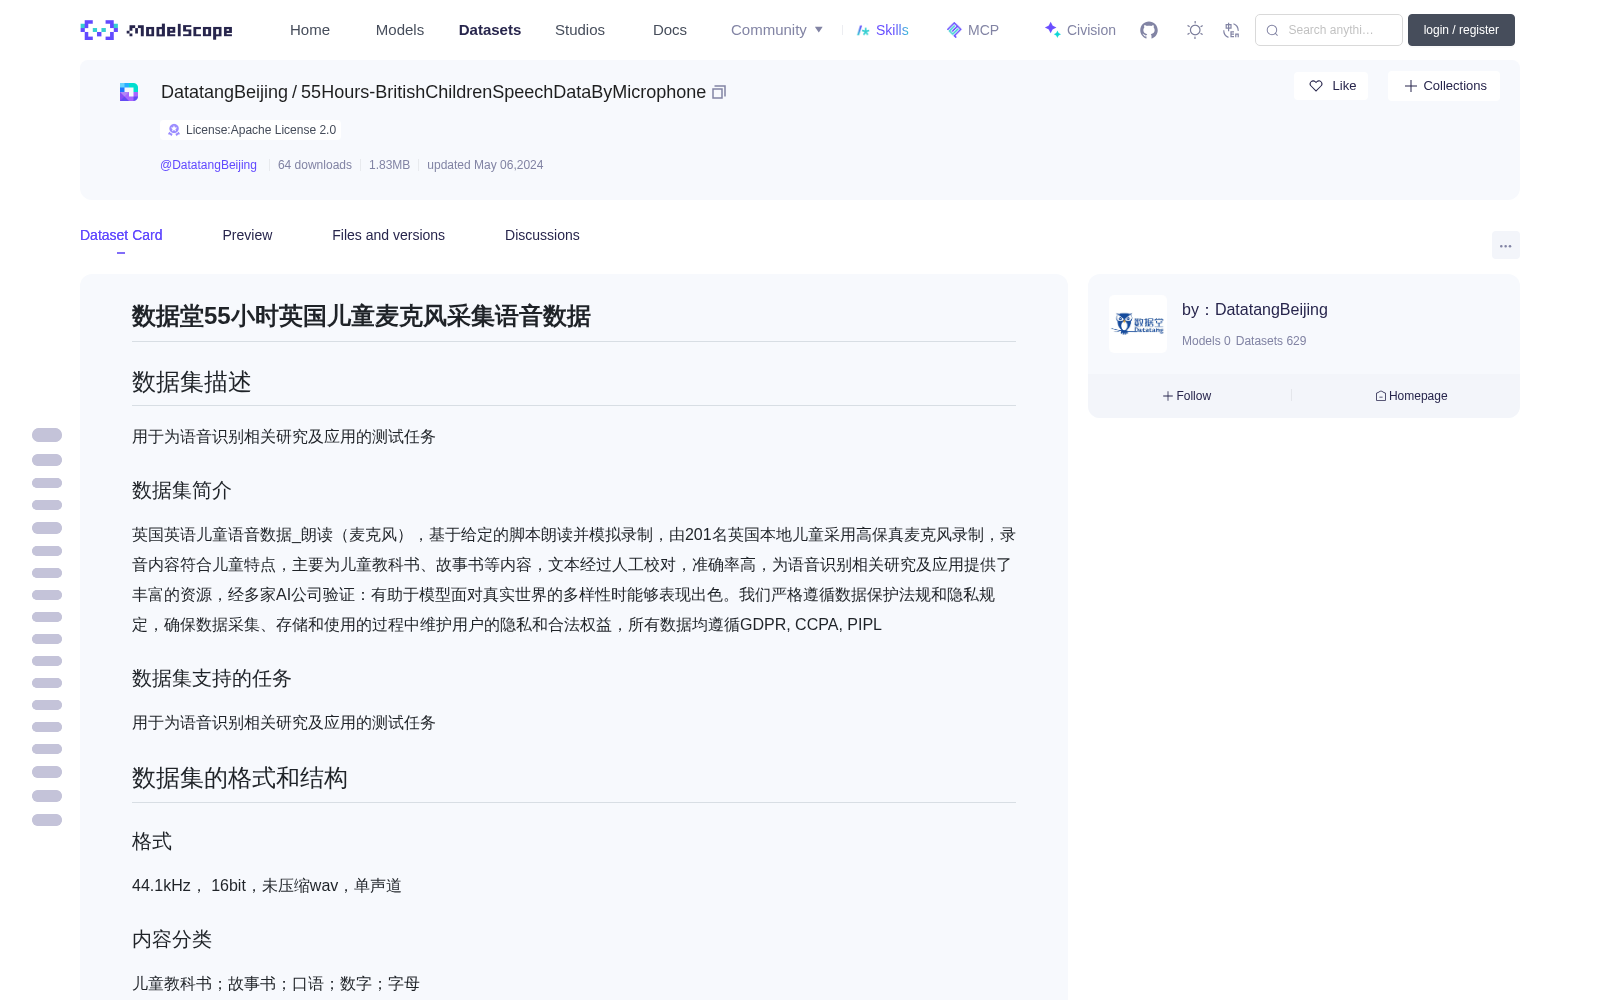Copy dataset name with the copy icon
This screenshot has height=1000, width=1600.
click(719, 92)
